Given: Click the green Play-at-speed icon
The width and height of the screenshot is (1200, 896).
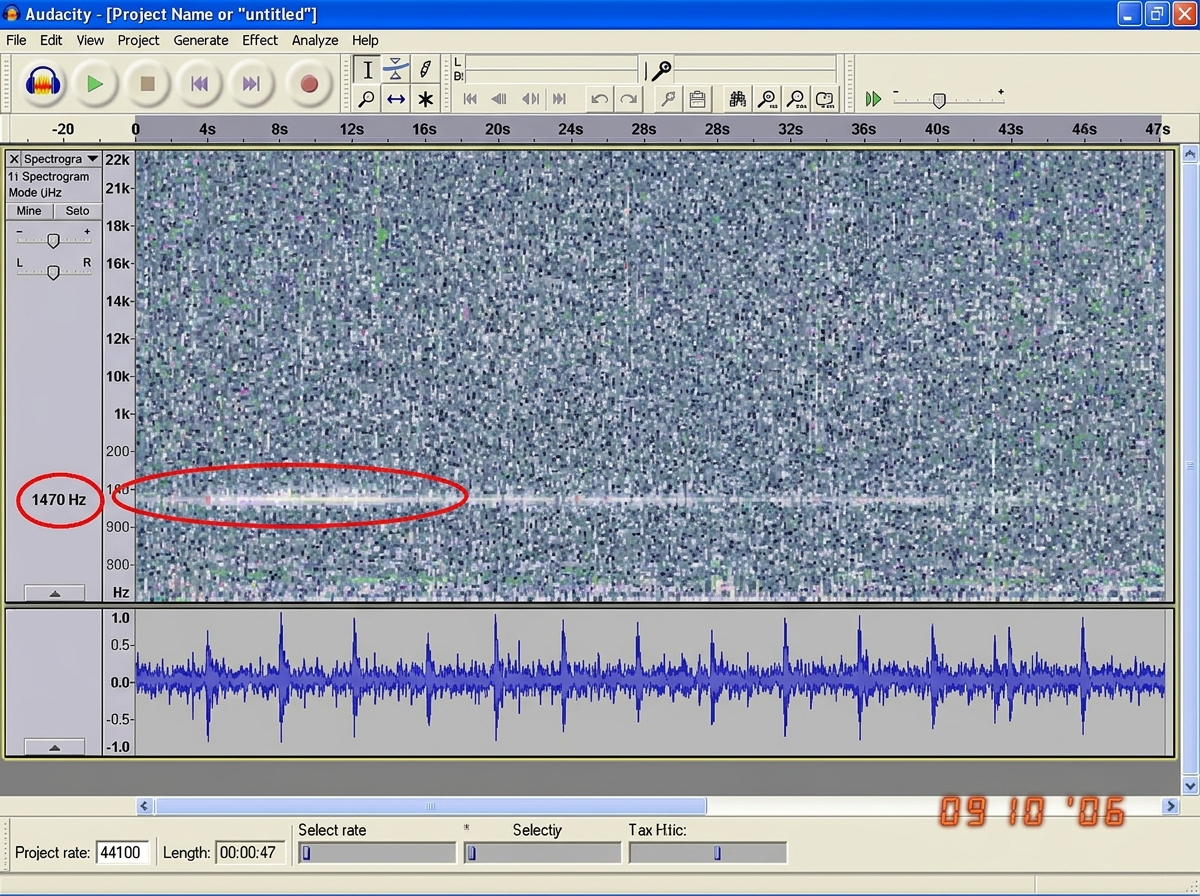Looking at the screenshot, I should point(874,98).
